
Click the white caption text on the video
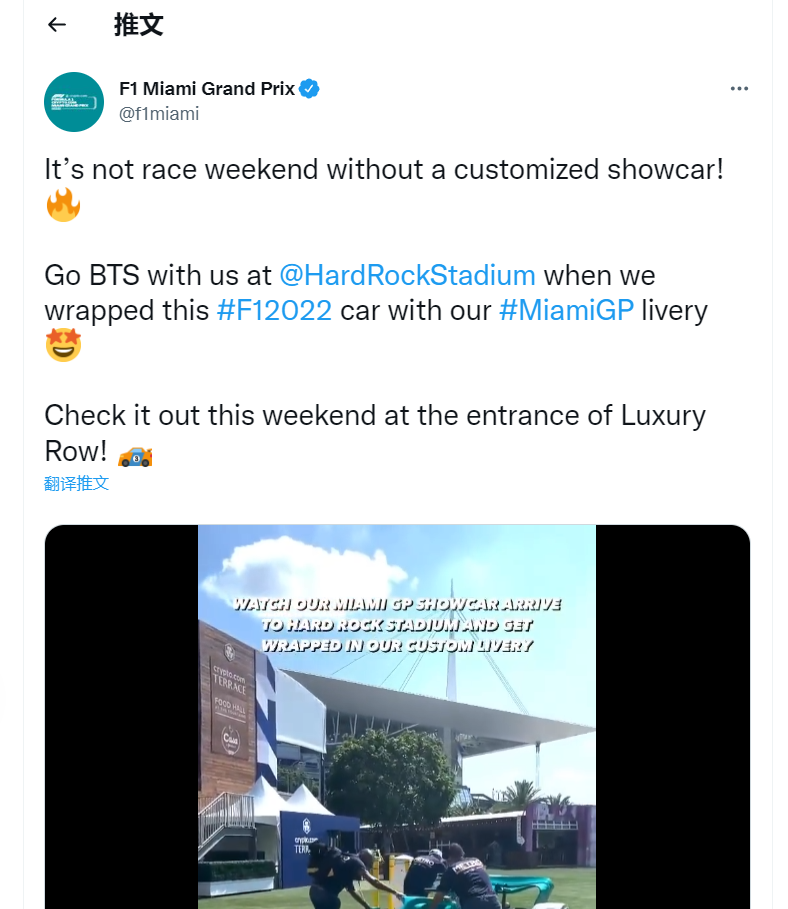point(397,625)
